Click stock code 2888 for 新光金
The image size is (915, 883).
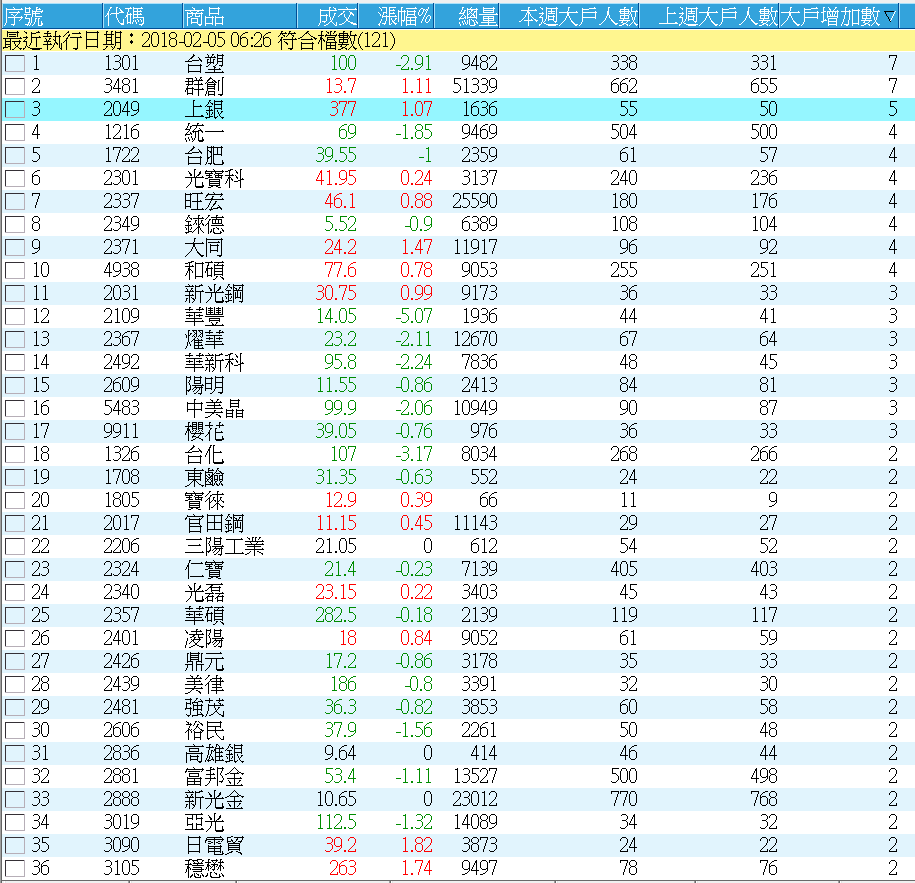(x=122, y=799)
